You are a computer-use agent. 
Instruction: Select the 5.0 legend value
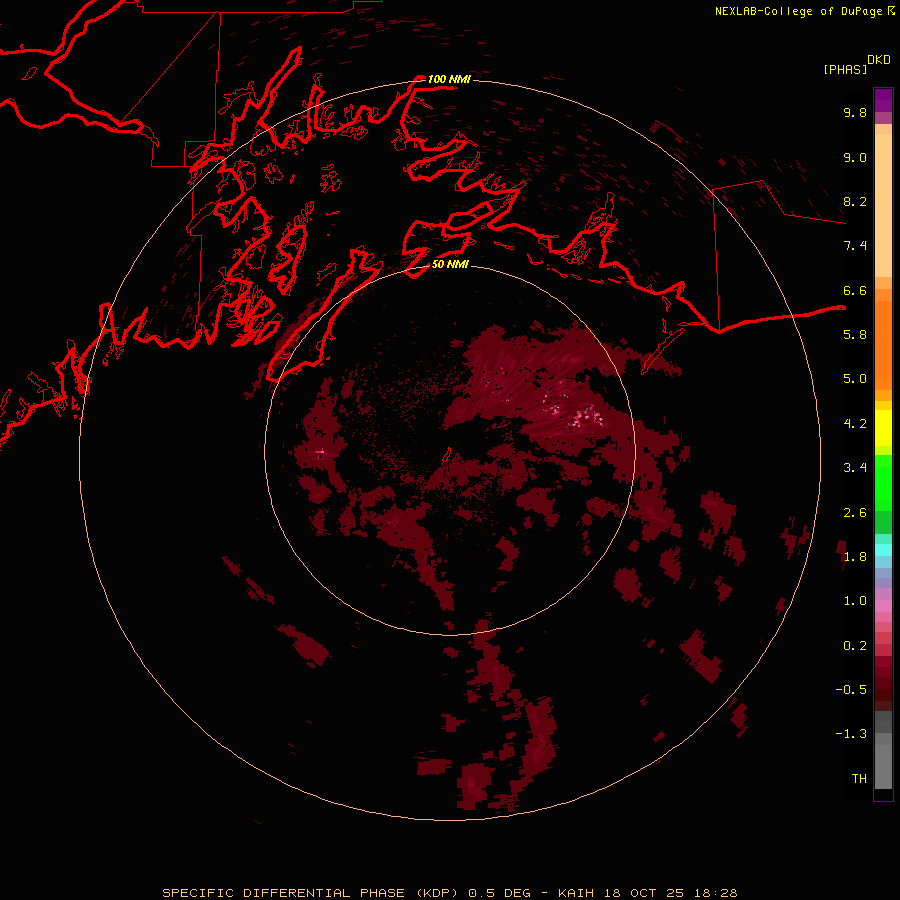pos(855,379)
